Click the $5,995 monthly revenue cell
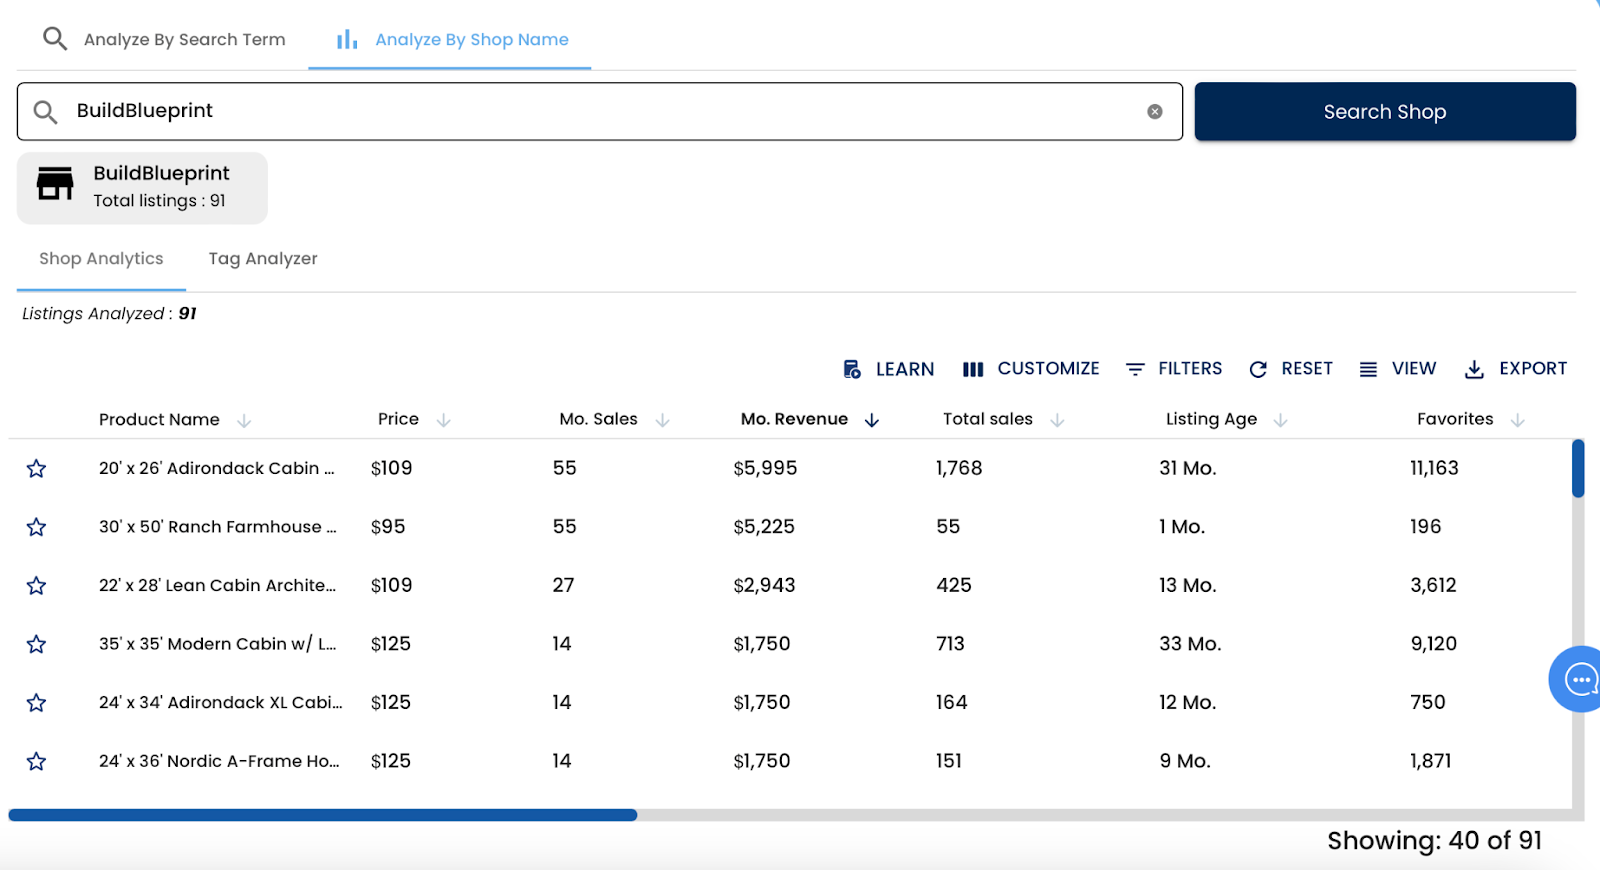Viewport: 1600px width, 870px height. (765, 468)
